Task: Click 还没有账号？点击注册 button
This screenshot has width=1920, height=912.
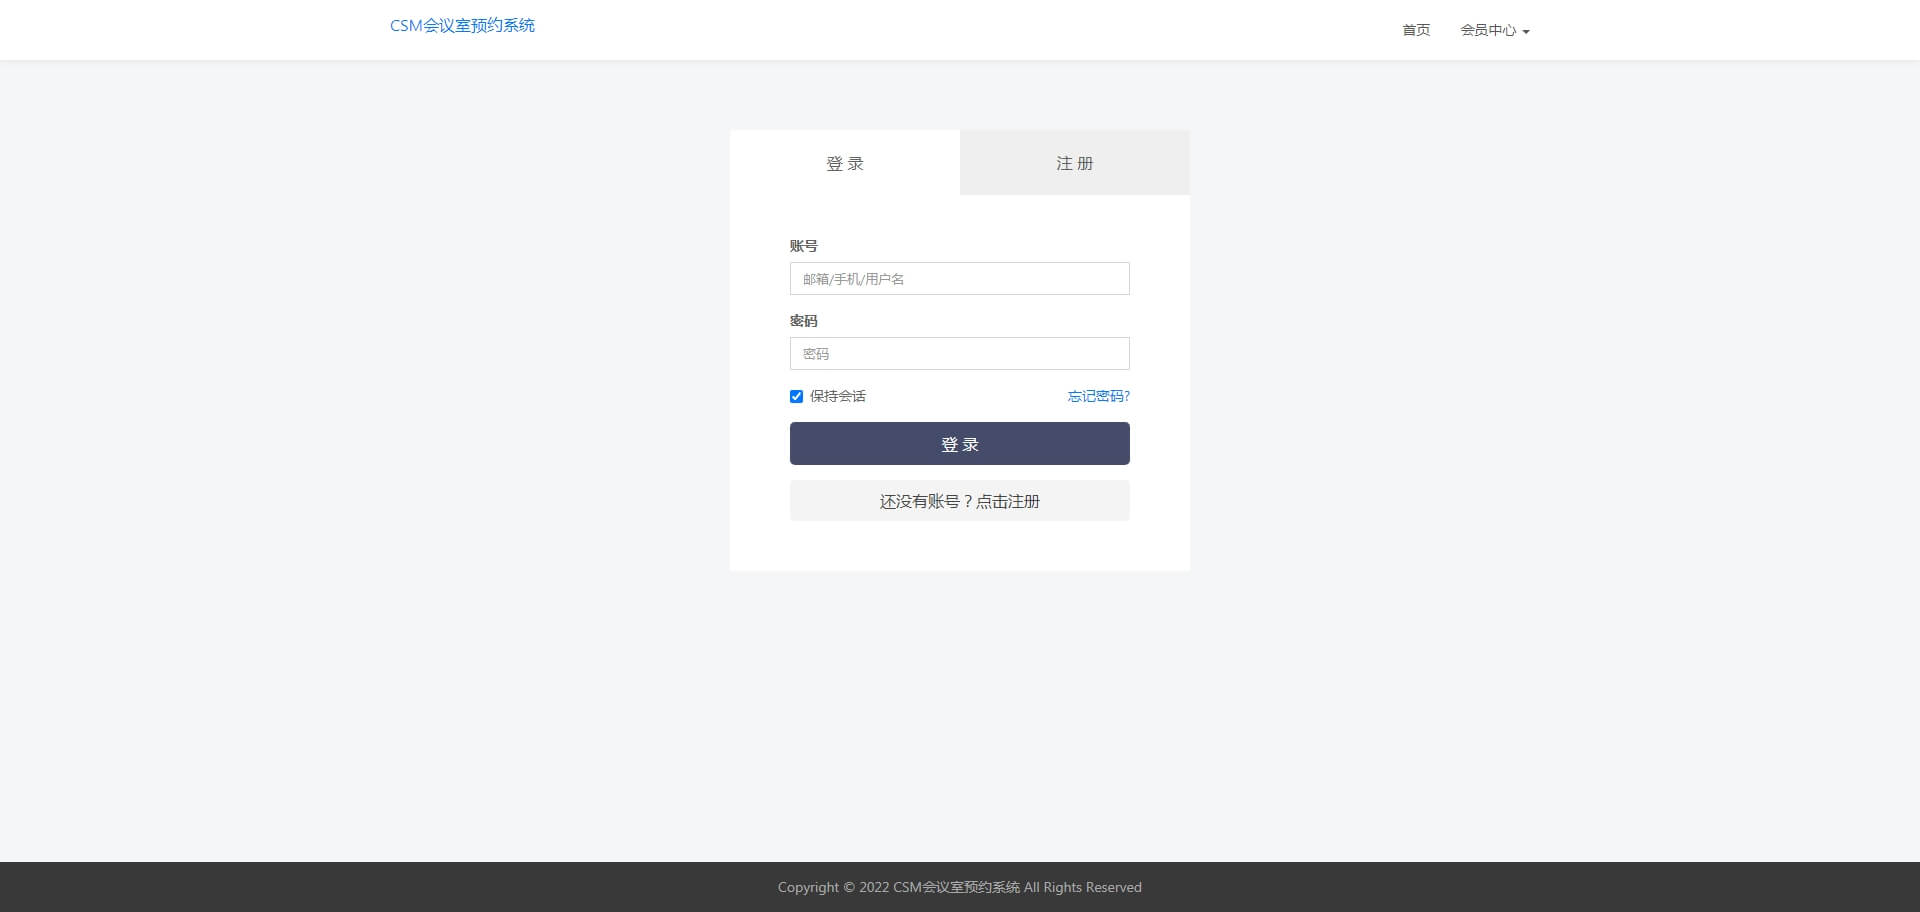Action: (960, 501)
